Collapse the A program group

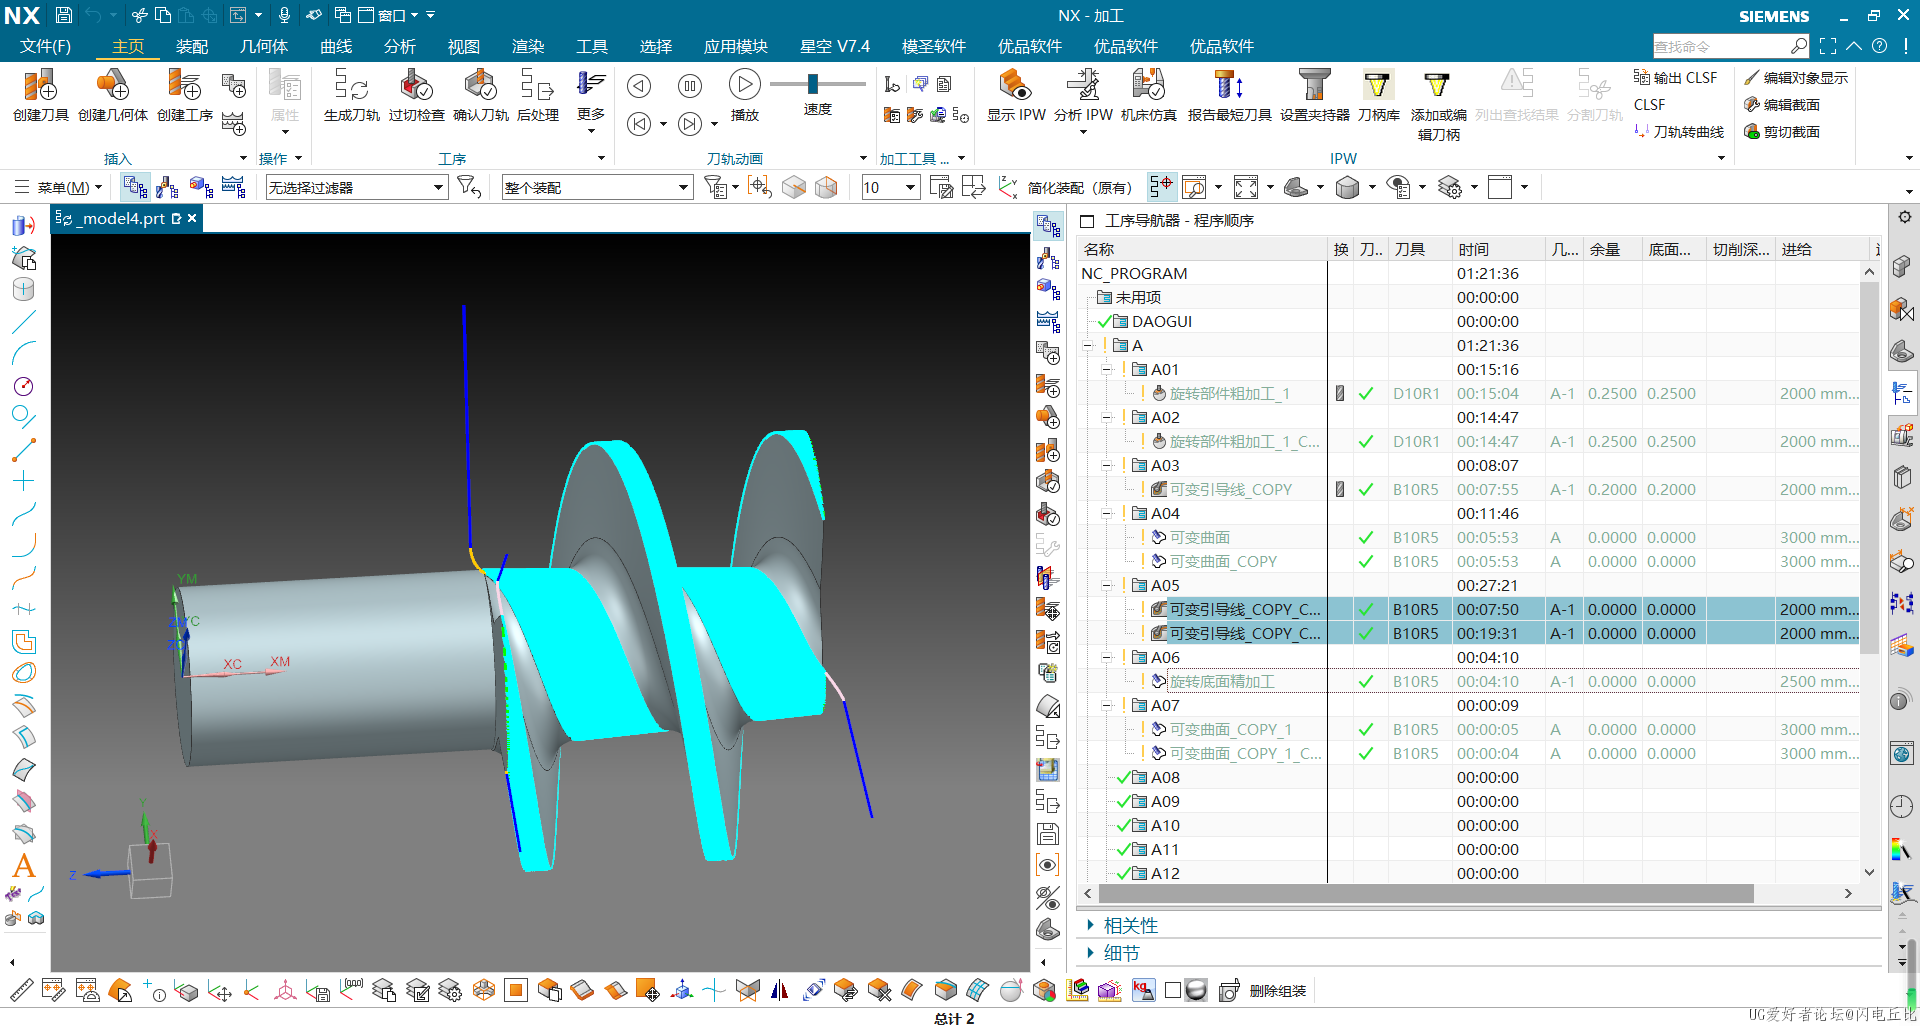[1088, 346]
